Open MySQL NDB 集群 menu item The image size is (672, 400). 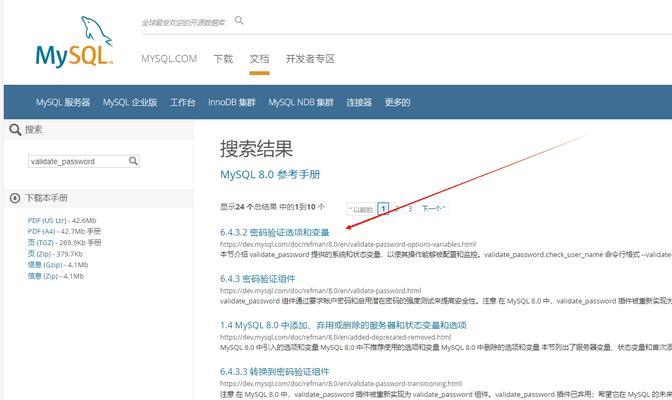tap(301, 102)
